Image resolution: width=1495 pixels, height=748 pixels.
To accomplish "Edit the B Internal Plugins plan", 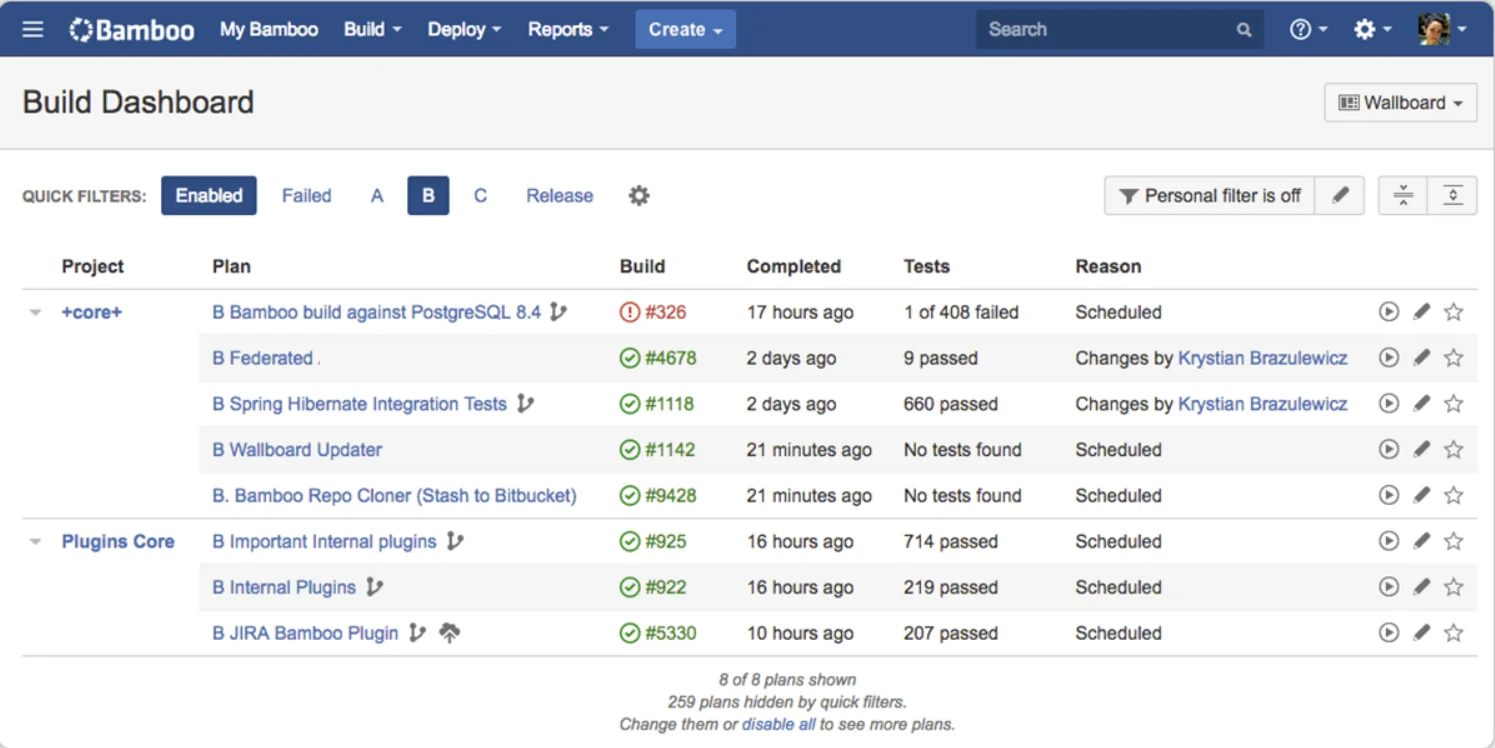I will coord(1422,587).
